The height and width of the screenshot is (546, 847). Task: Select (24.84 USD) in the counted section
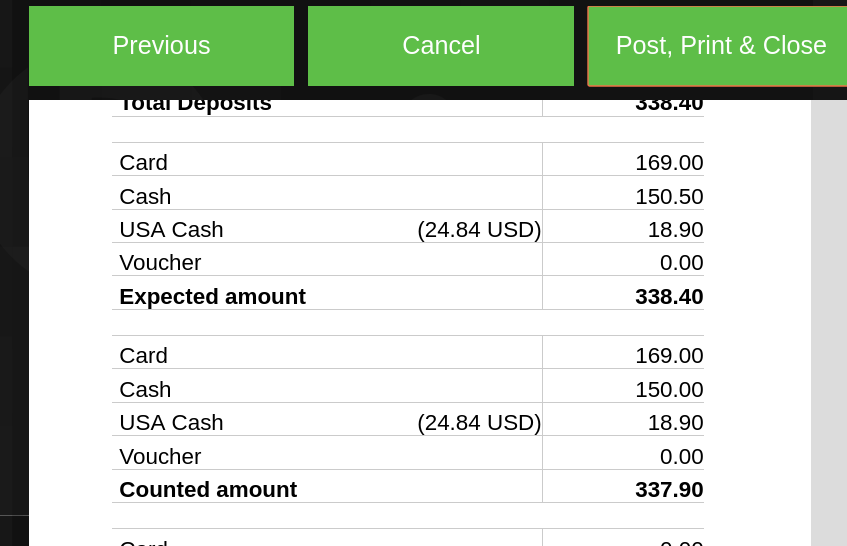coord(479,422)
